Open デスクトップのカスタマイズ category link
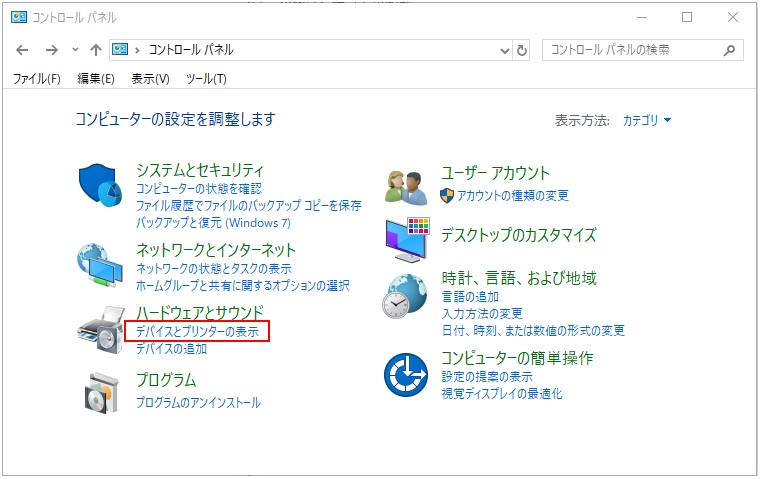Image resolution: width=761 pixels, height=479 pixels. point(518,235)
